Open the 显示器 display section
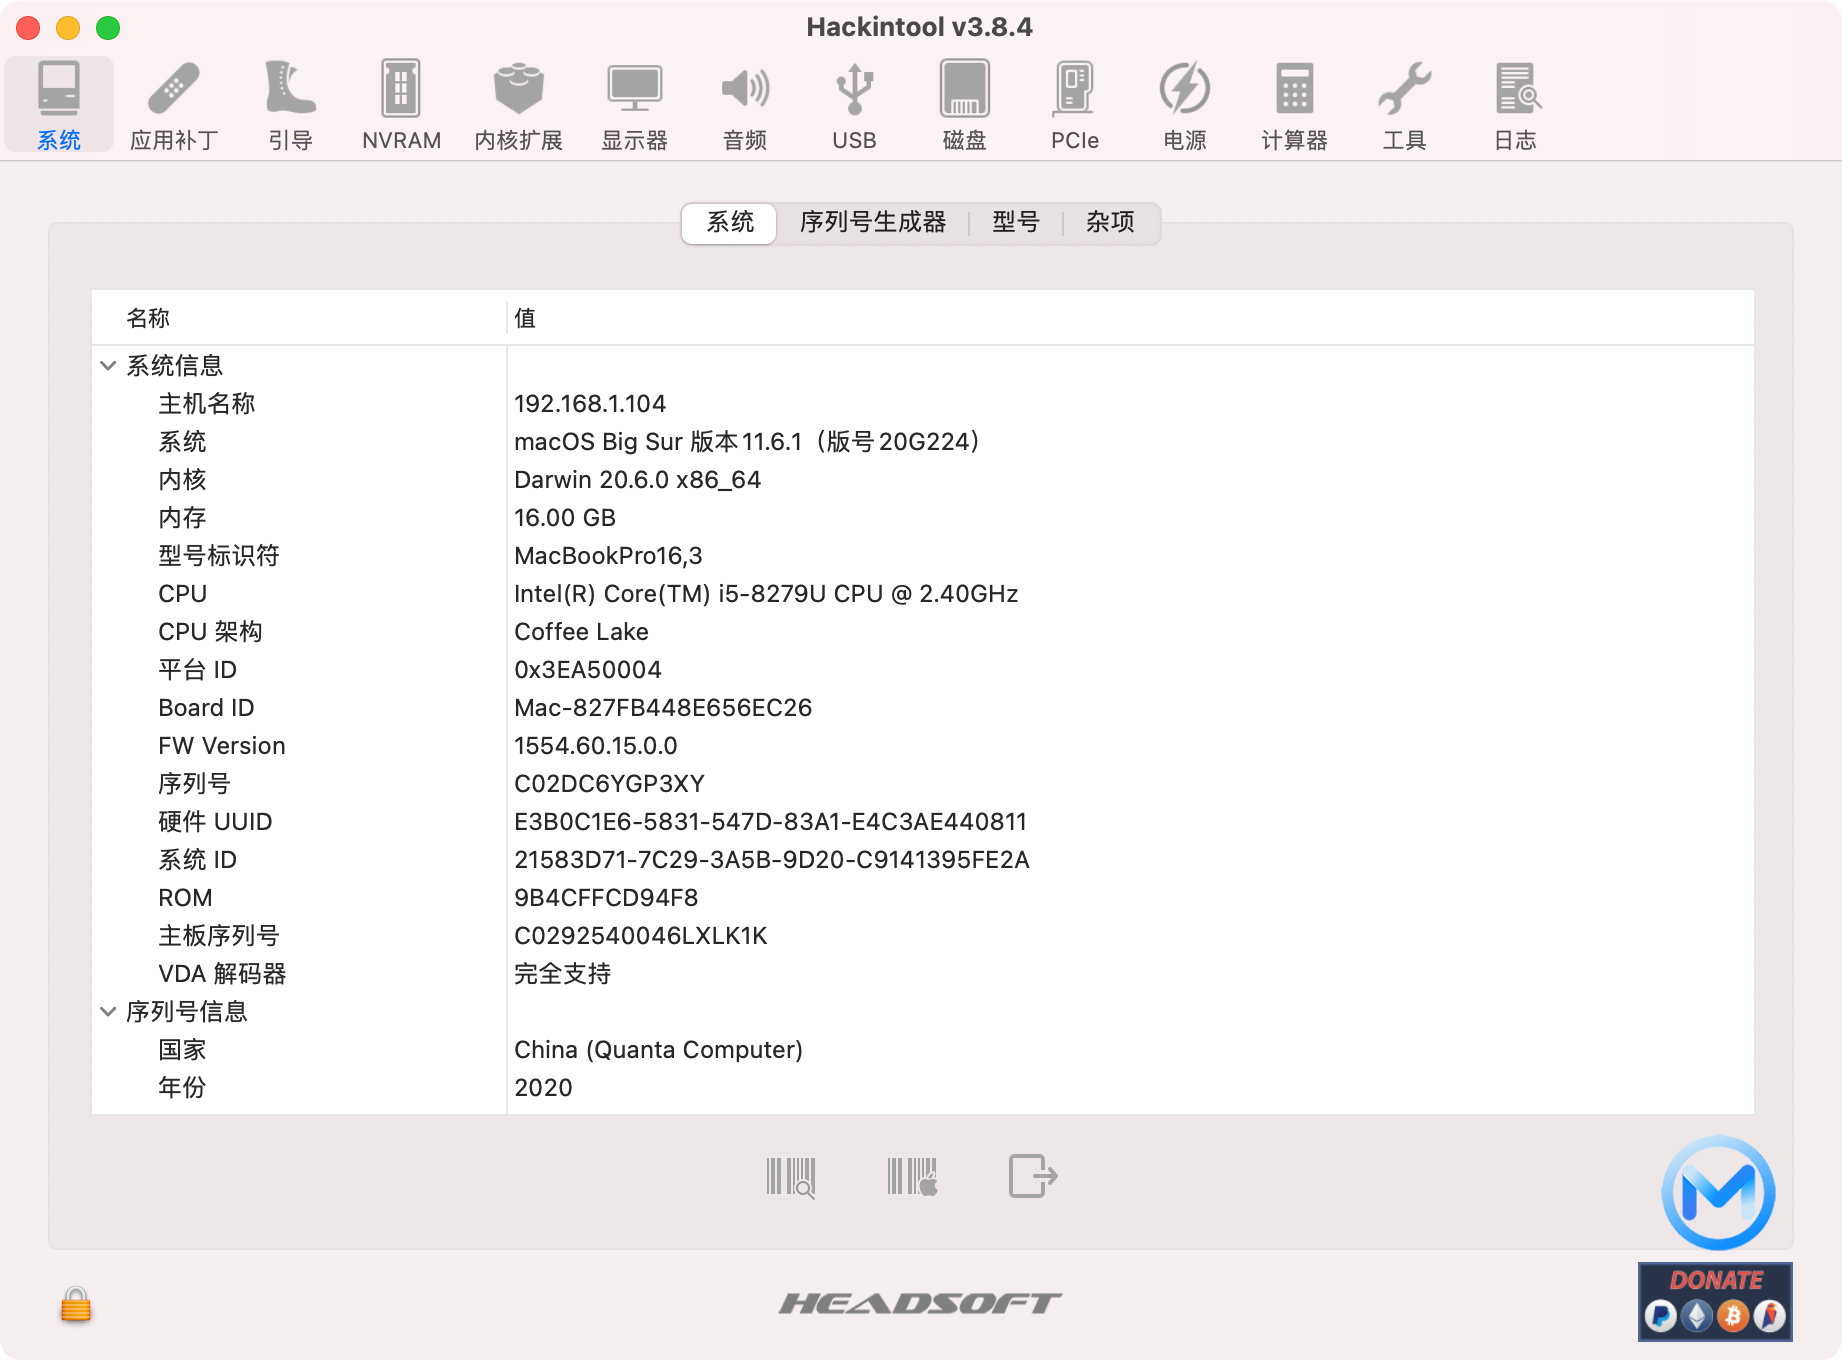Image resolution: width=1842 pixels, height=1360 pixels. coord(634,105)
